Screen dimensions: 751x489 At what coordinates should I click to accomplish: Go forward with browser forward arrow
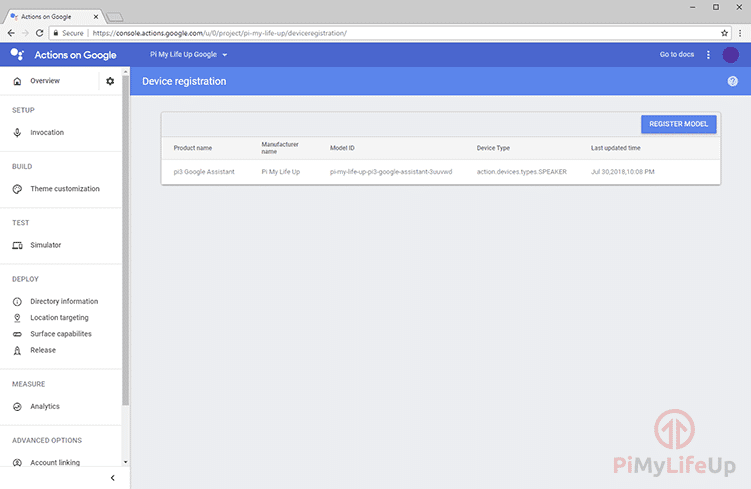tap(25, 33)
